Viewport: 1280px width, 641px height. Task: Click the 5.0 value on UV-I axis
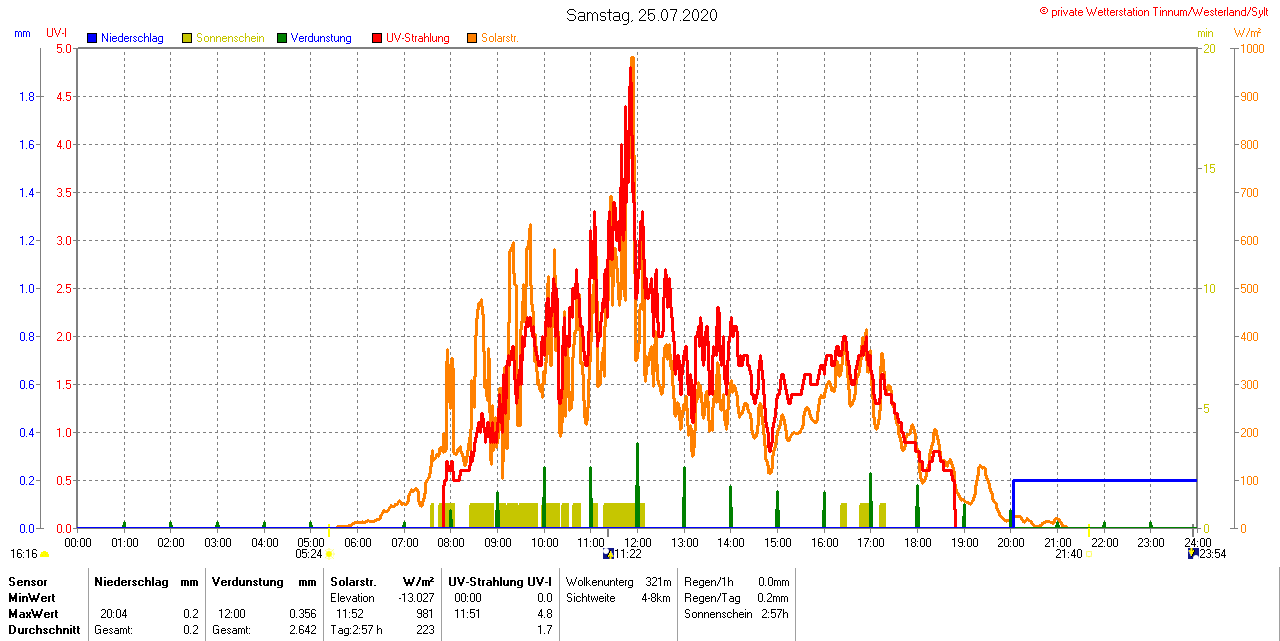tap(63, 48)
